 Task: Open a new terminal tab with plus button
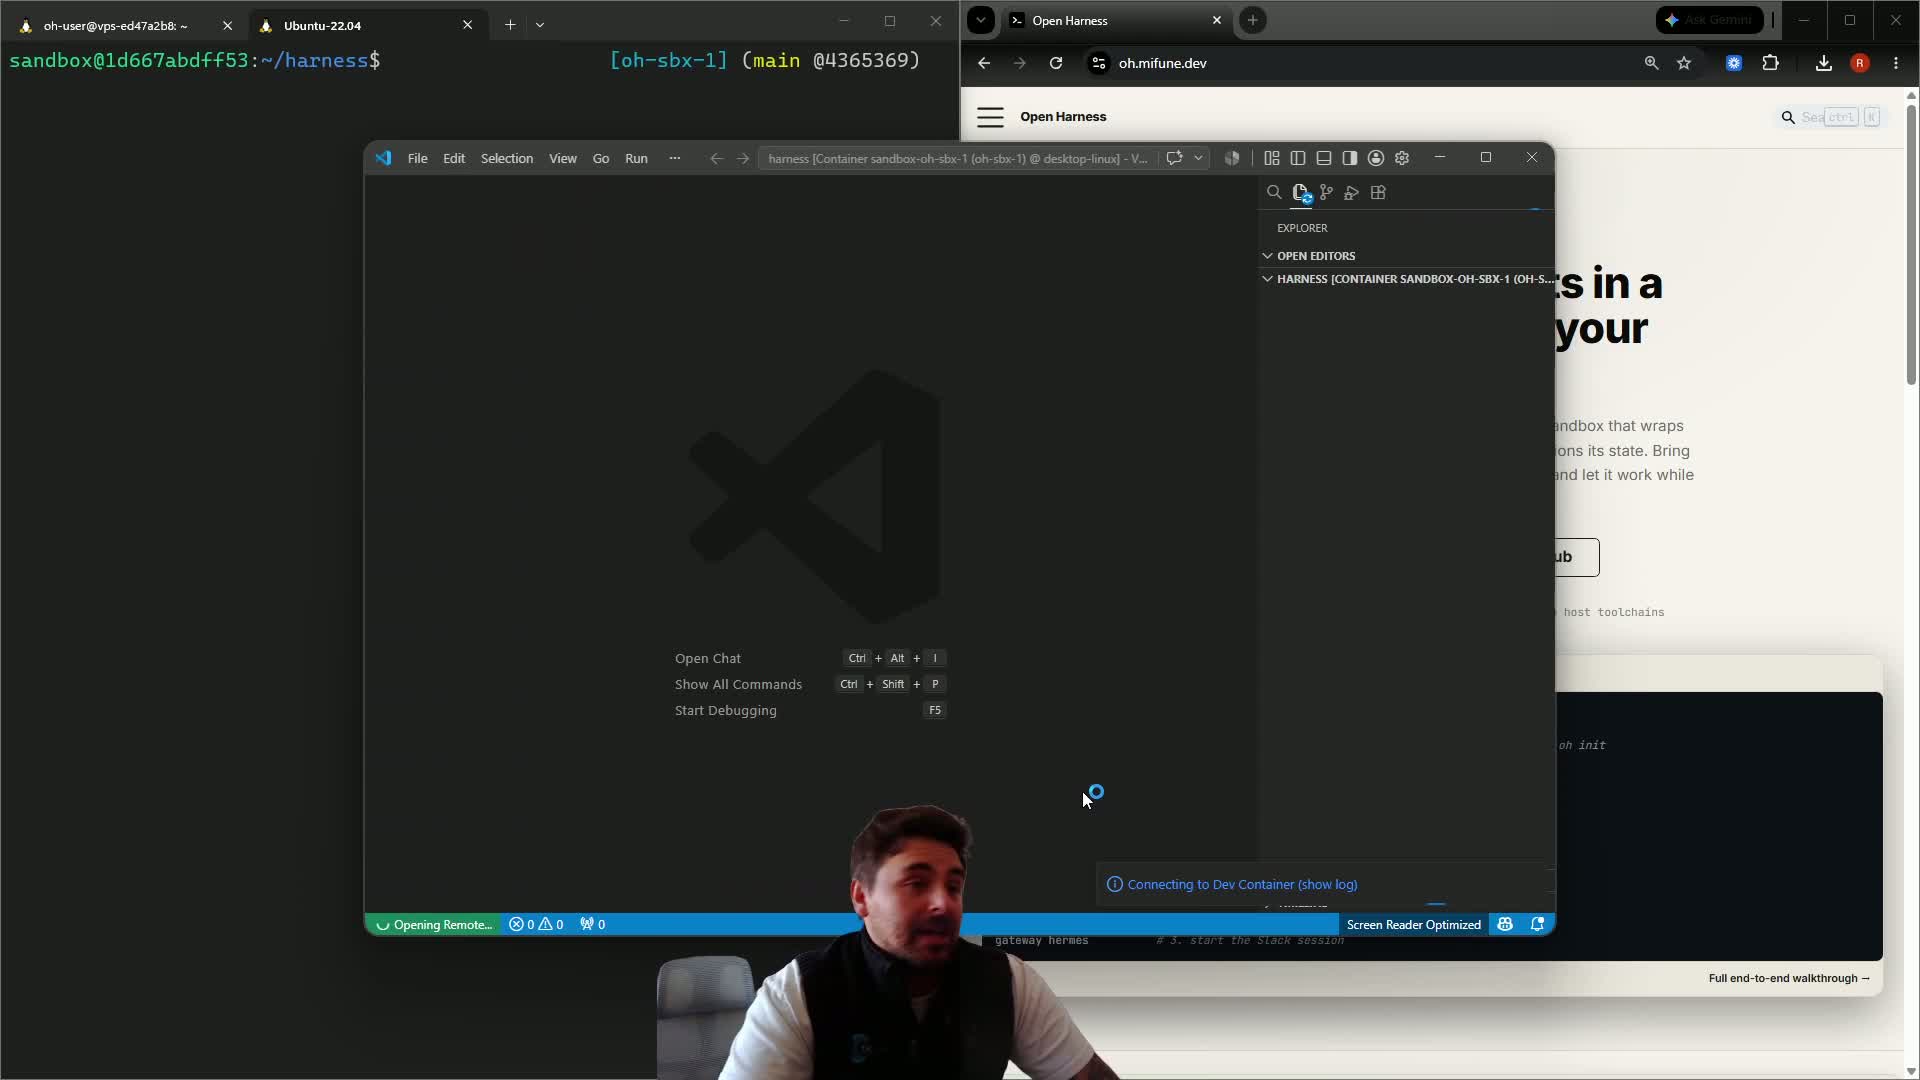point(510,25)
